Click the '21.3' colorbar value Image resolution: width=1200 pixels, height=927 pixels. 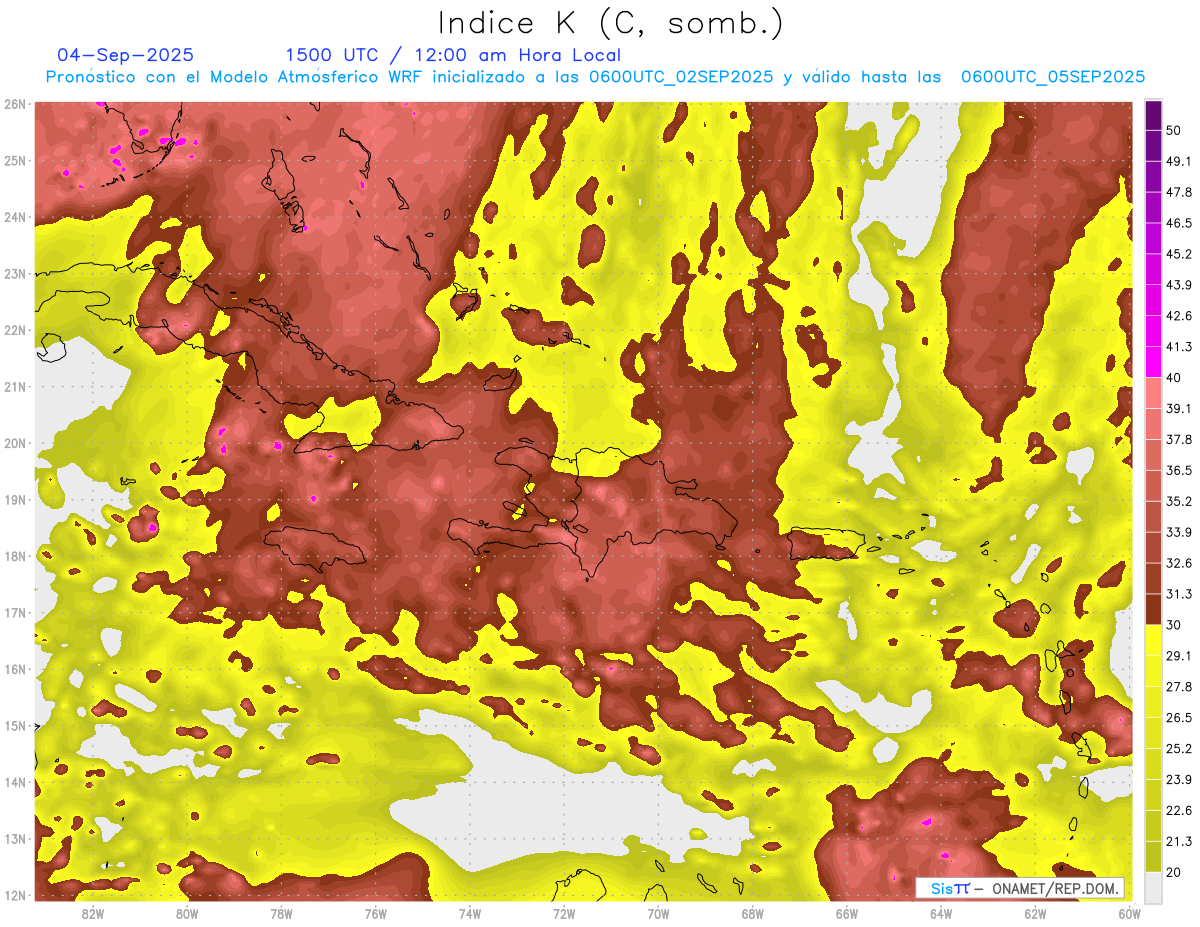(x=1179, y=841)
